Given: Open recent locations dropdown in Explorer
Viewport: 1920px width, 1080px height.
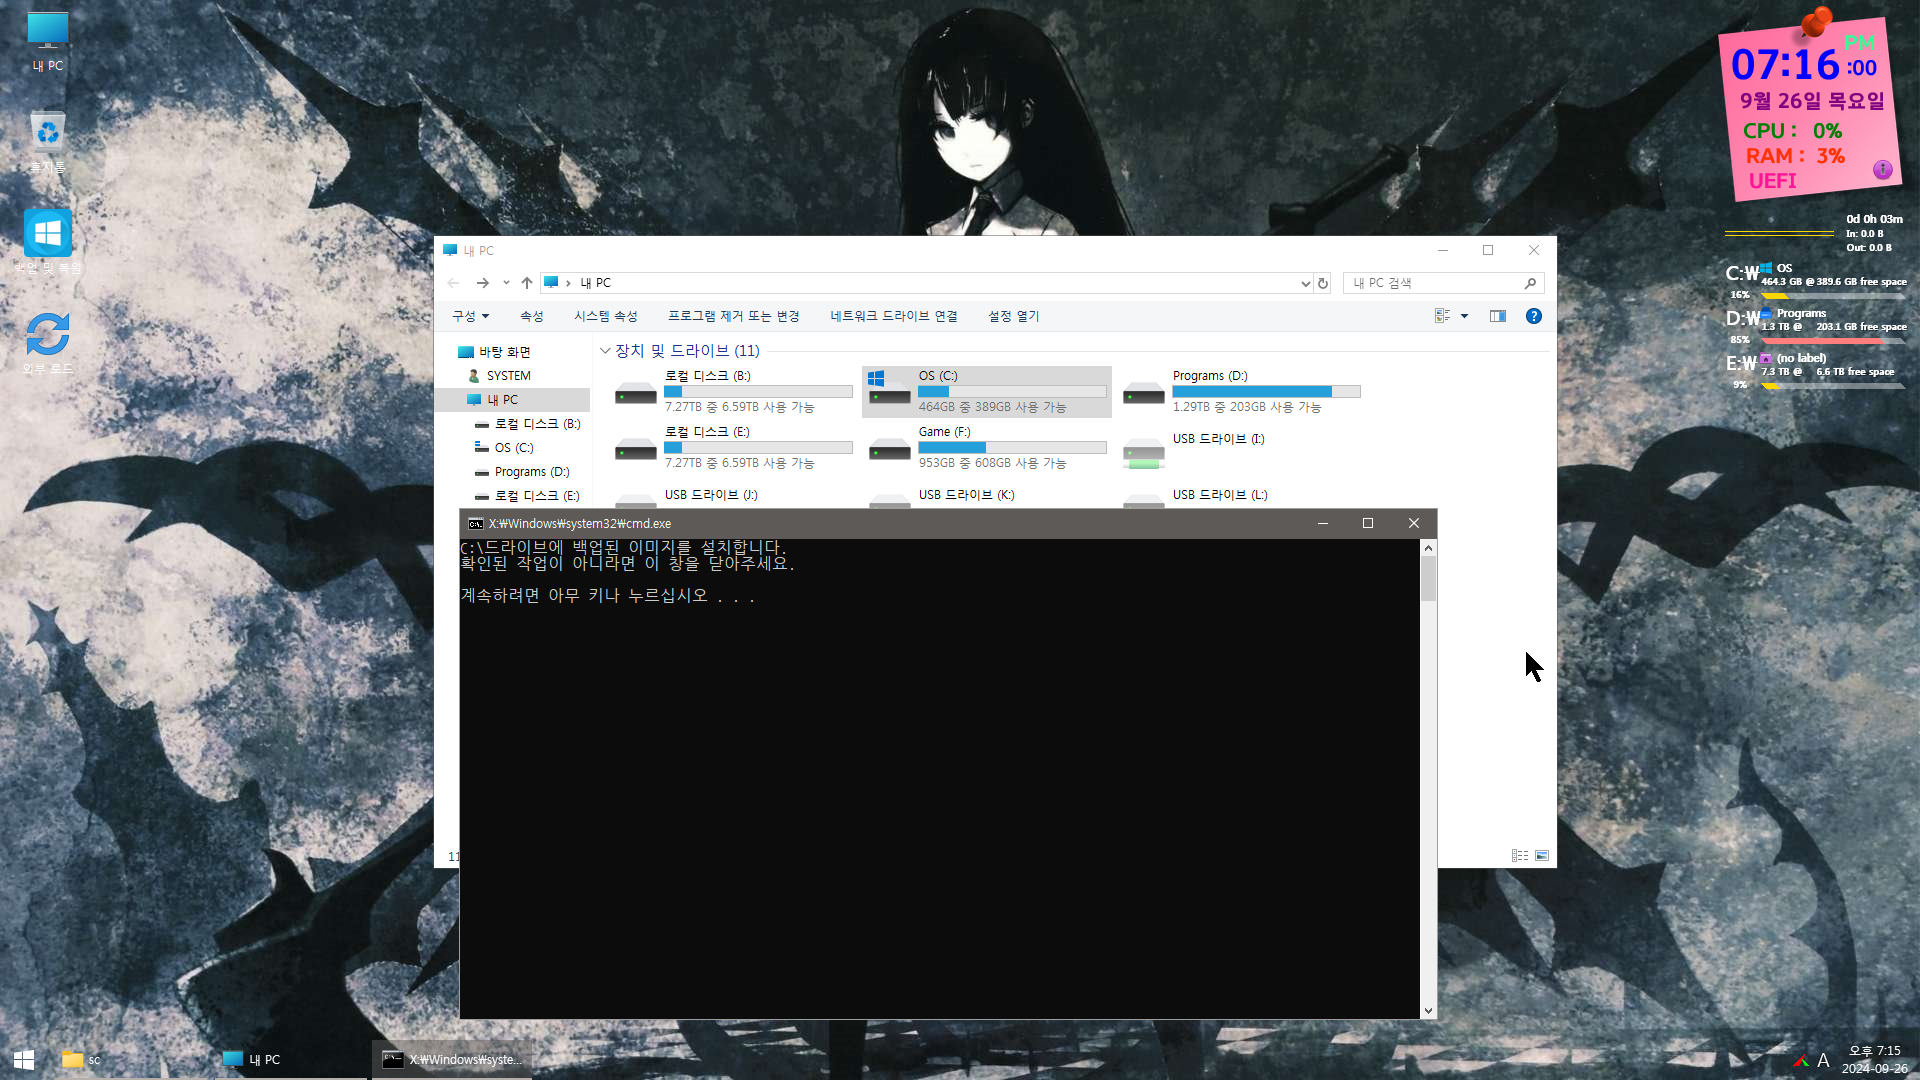Looking at the screenshot, I should coord(506,283).
